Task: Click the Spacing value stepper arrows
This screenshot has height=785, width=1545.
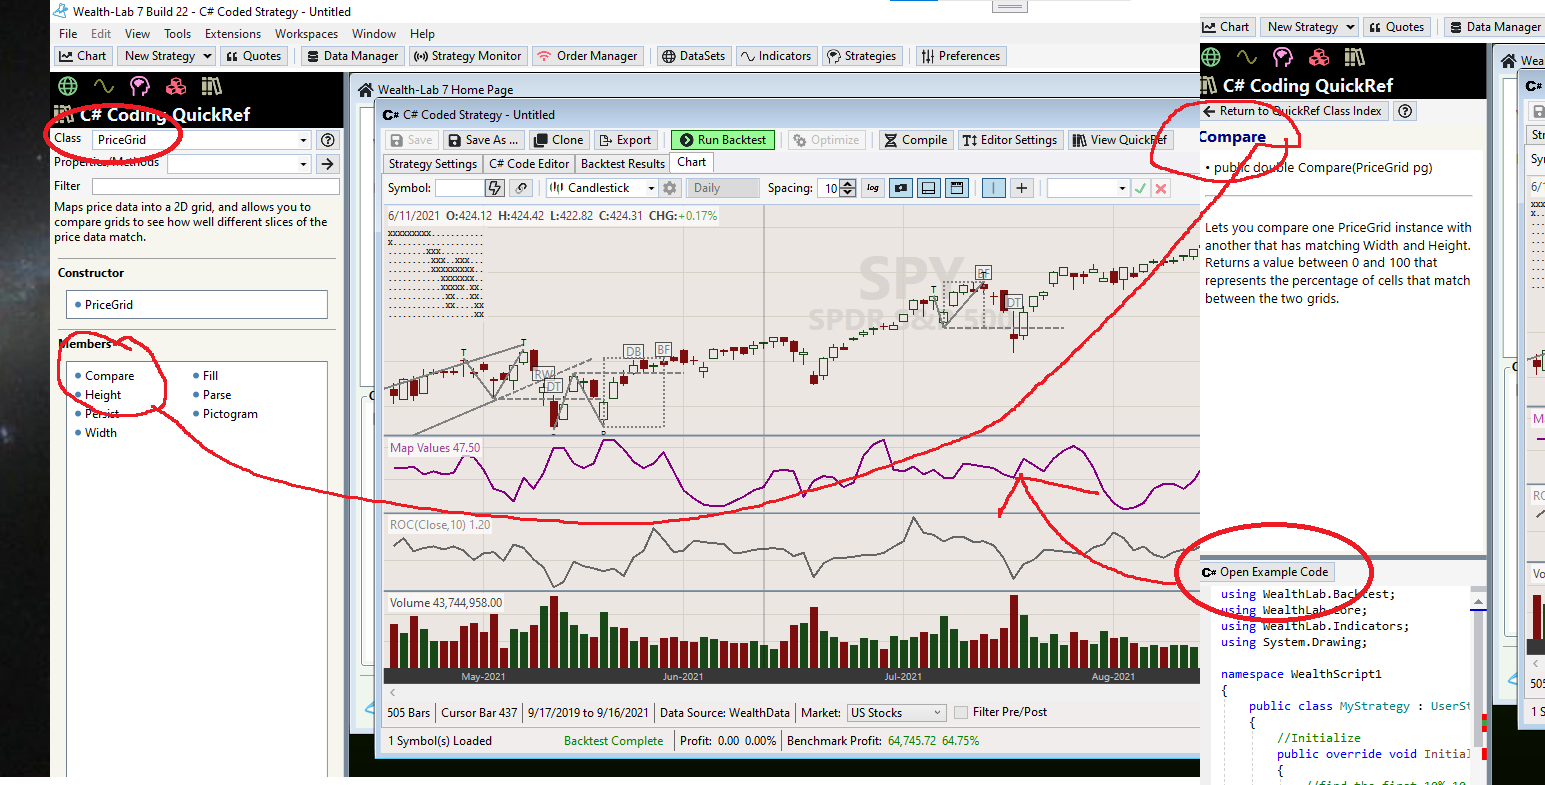Action: tap(848, 188)
